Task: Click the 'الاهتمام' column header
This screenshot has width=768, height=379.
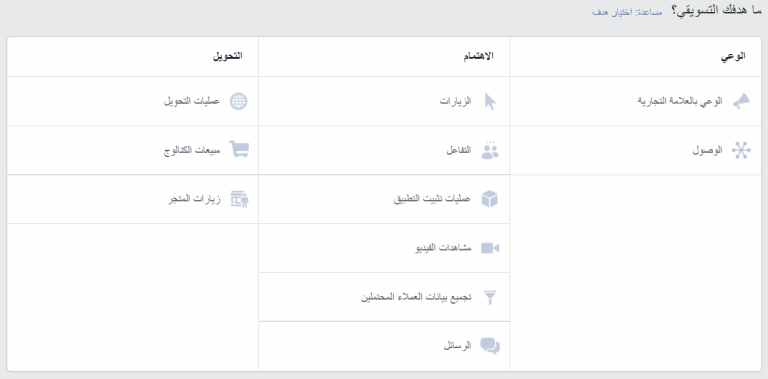Action: tap(479, 56)
